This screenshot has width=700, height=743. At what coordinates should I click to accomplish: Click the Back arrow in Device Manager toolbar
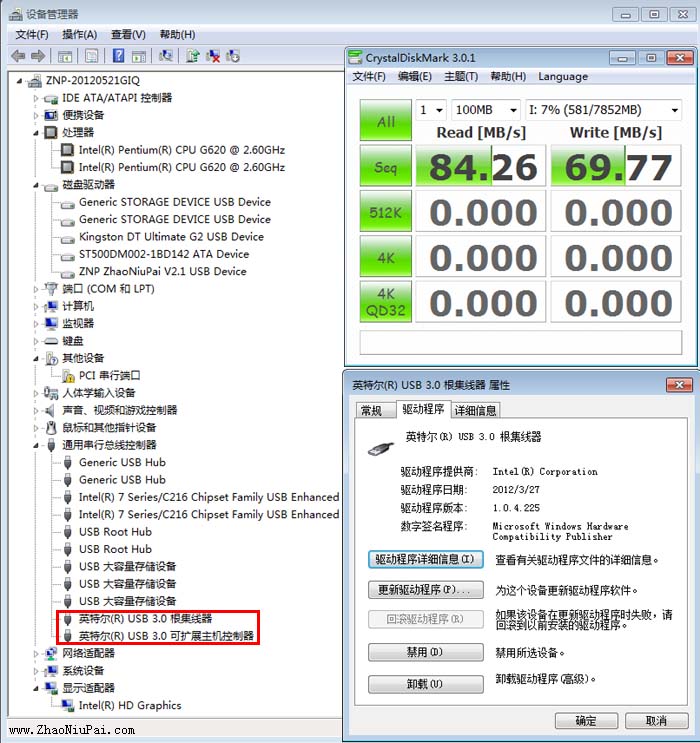pos(18,56)
